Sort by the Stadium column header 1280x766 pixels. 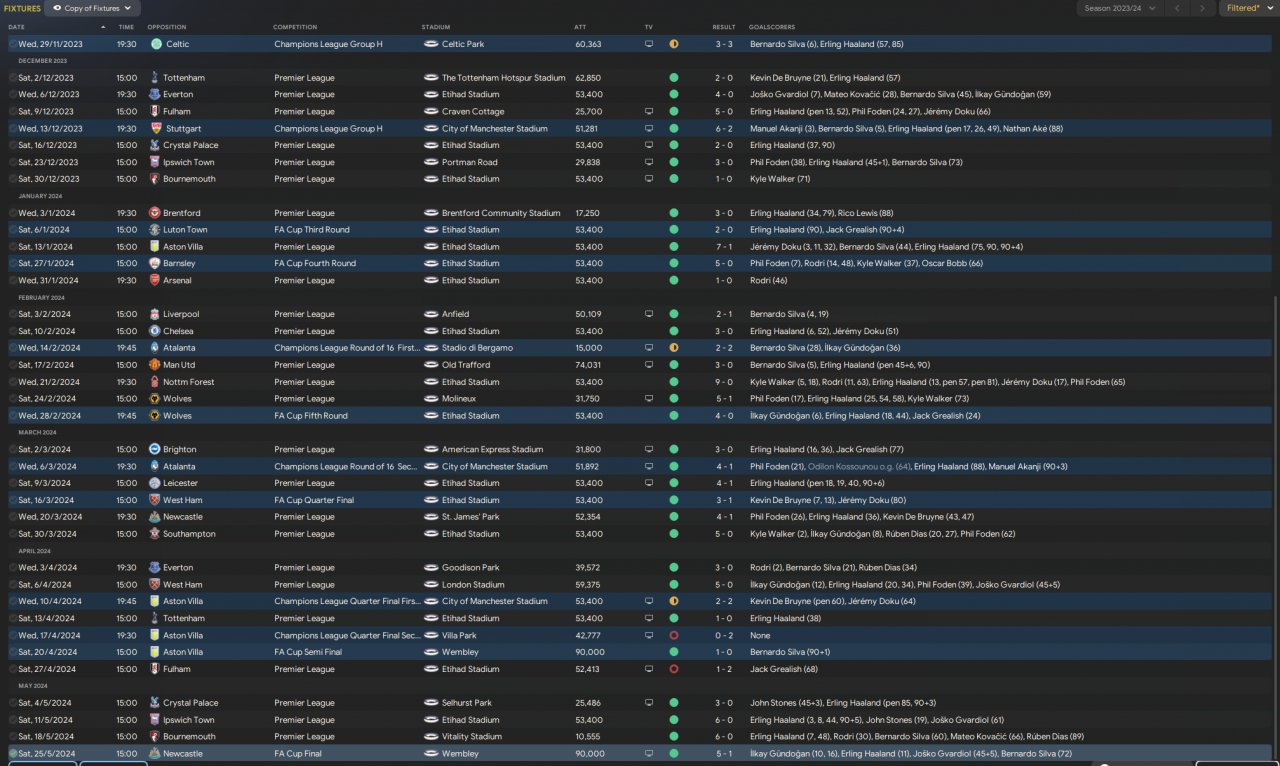tap(436, 27)
